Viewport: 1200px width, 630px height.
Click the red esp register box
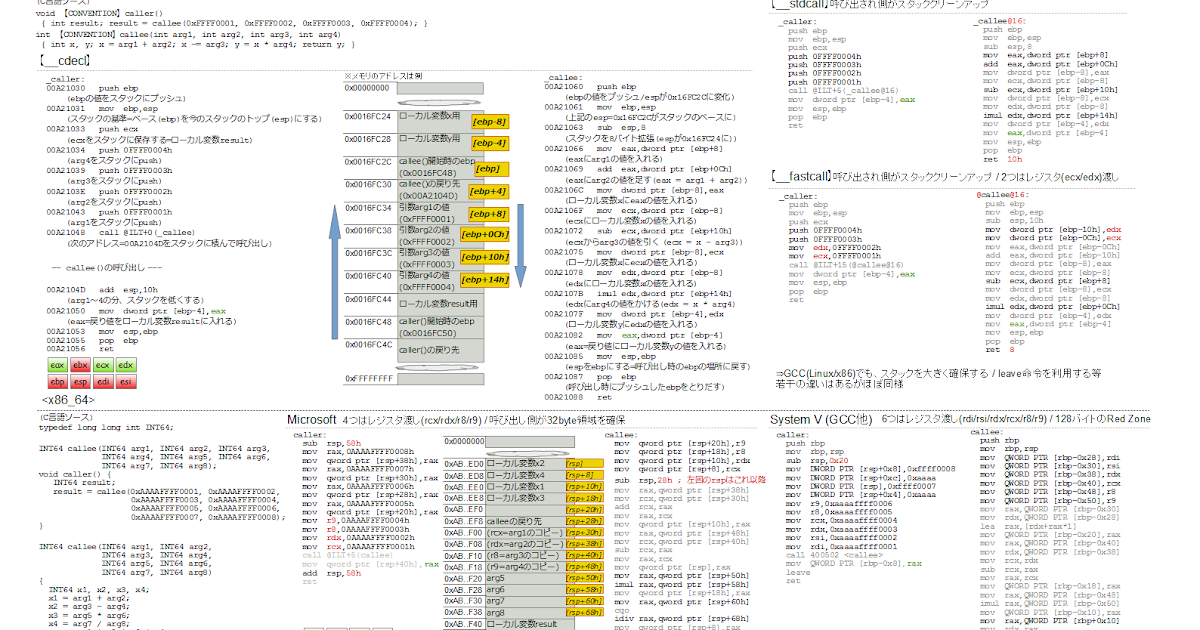tap(80, 382)
